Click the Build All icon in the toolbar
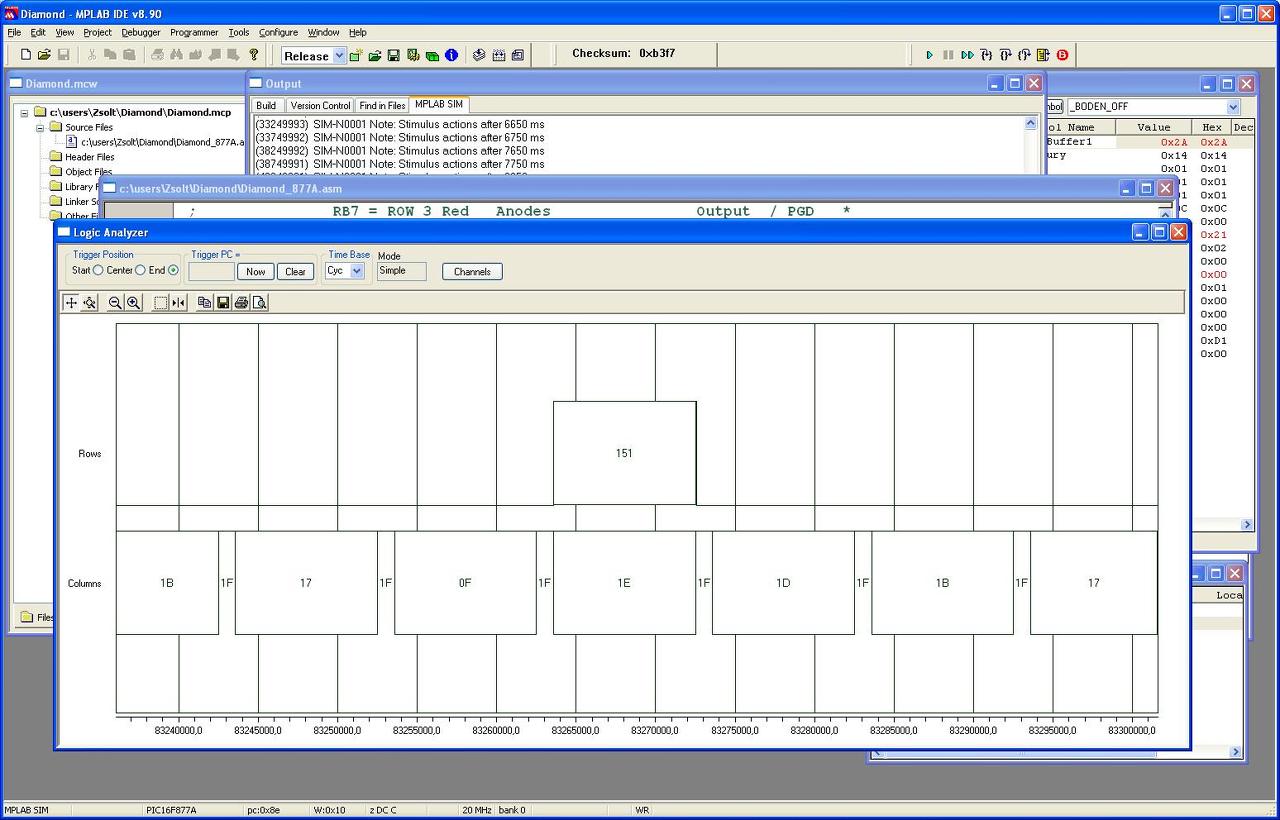 click(498, 55)
